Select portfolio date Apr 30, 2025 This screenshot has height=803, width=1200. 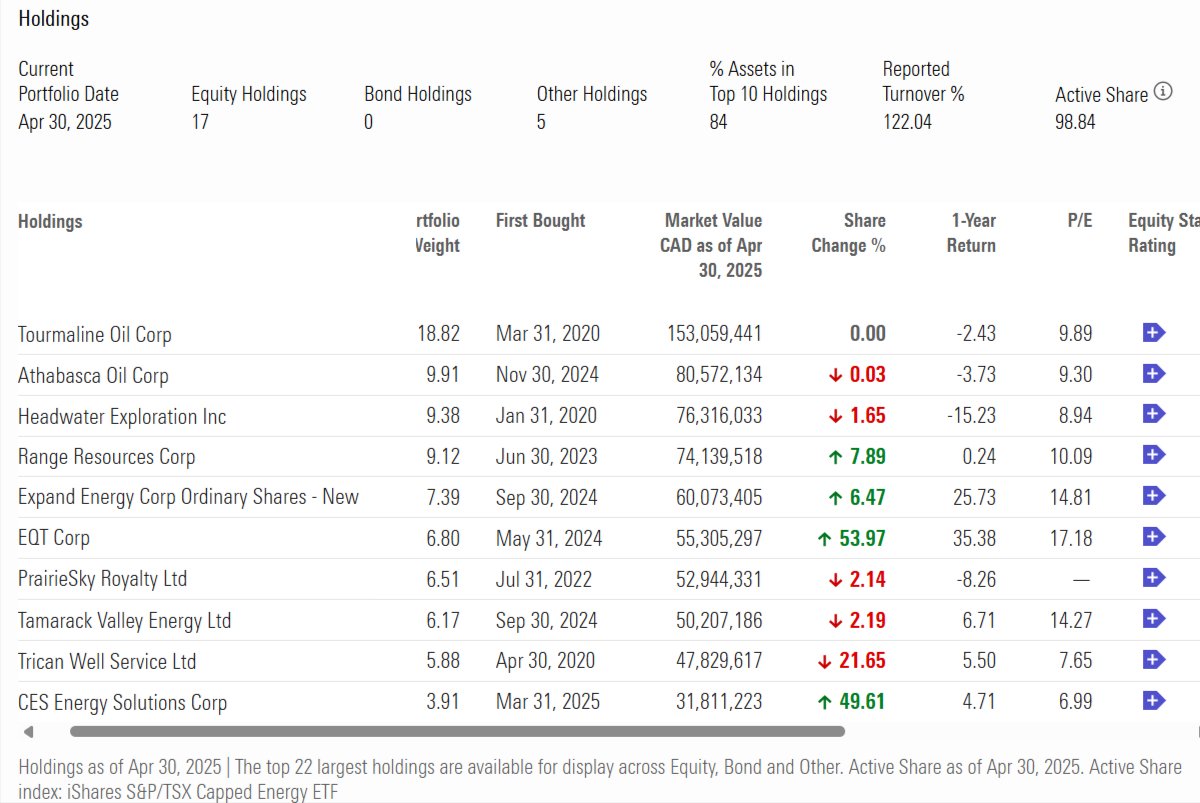click(65, 122)
